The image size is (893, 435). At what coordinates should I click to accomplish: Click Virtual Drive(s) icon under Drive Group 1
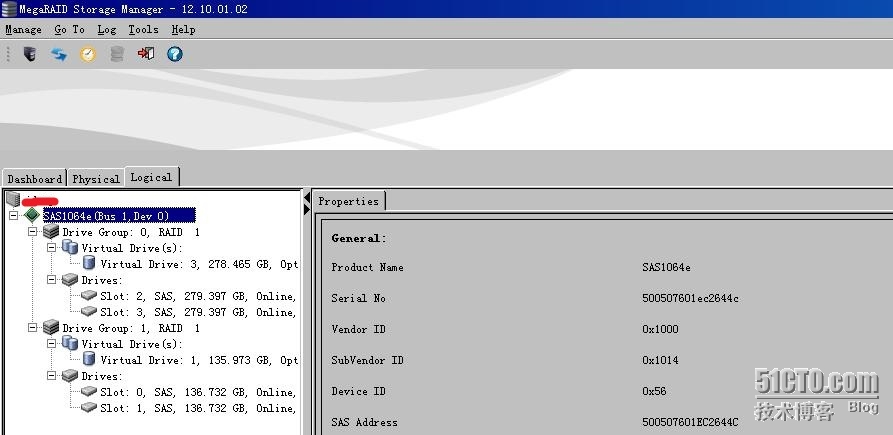point(70,343)
